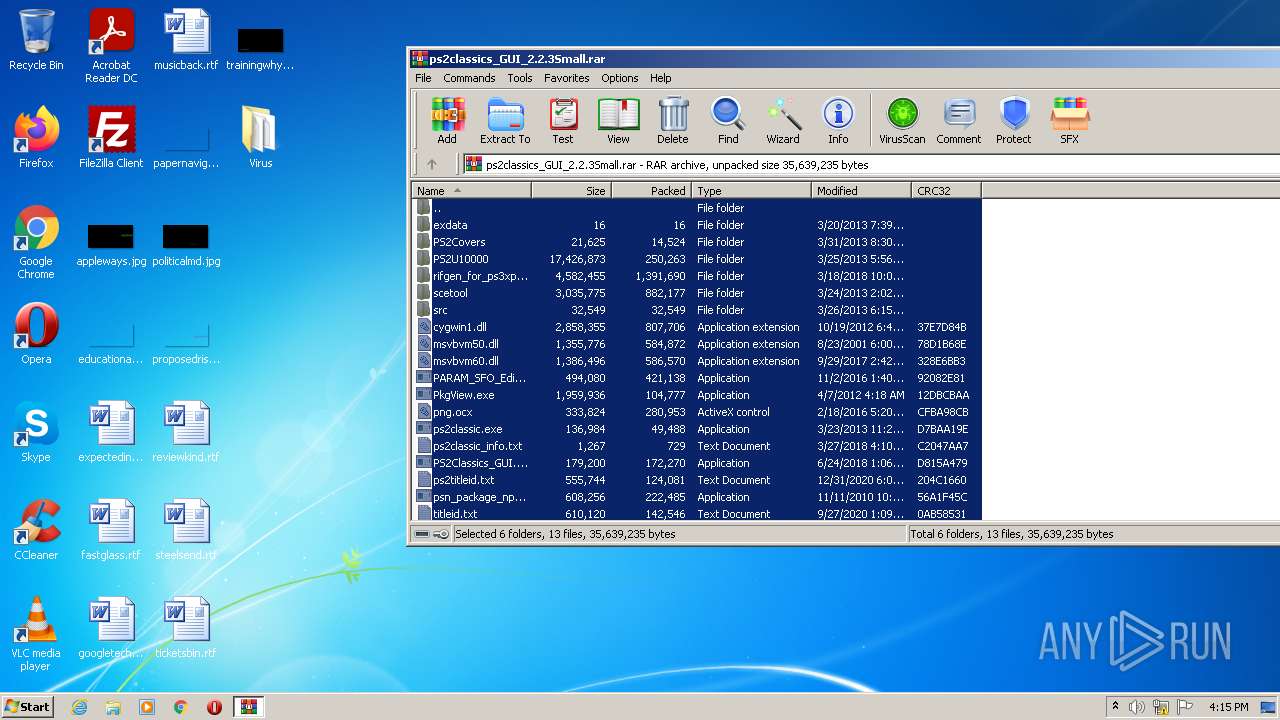Click the Virus folder on desktop
Screen dimensions: 1280x720
click(260, 138)
